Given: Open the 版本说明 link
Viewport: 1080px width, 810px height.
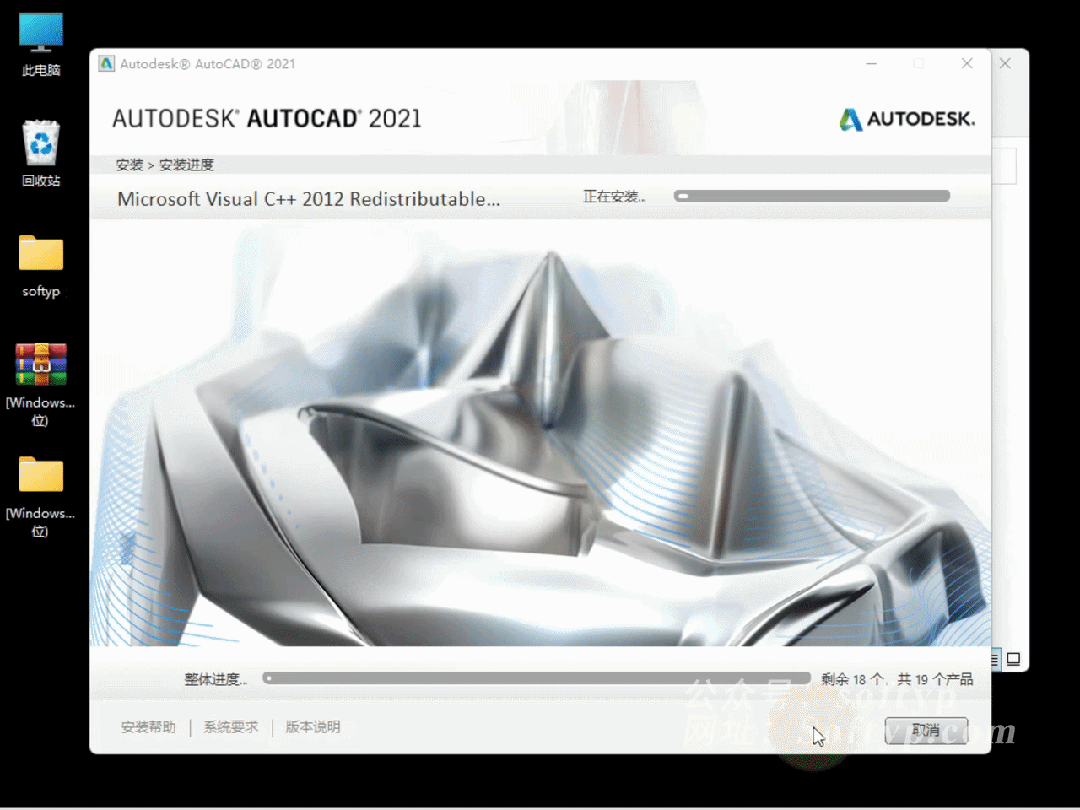Looking at the screenshot, I should pyautogui.click(x=313, y=727).
